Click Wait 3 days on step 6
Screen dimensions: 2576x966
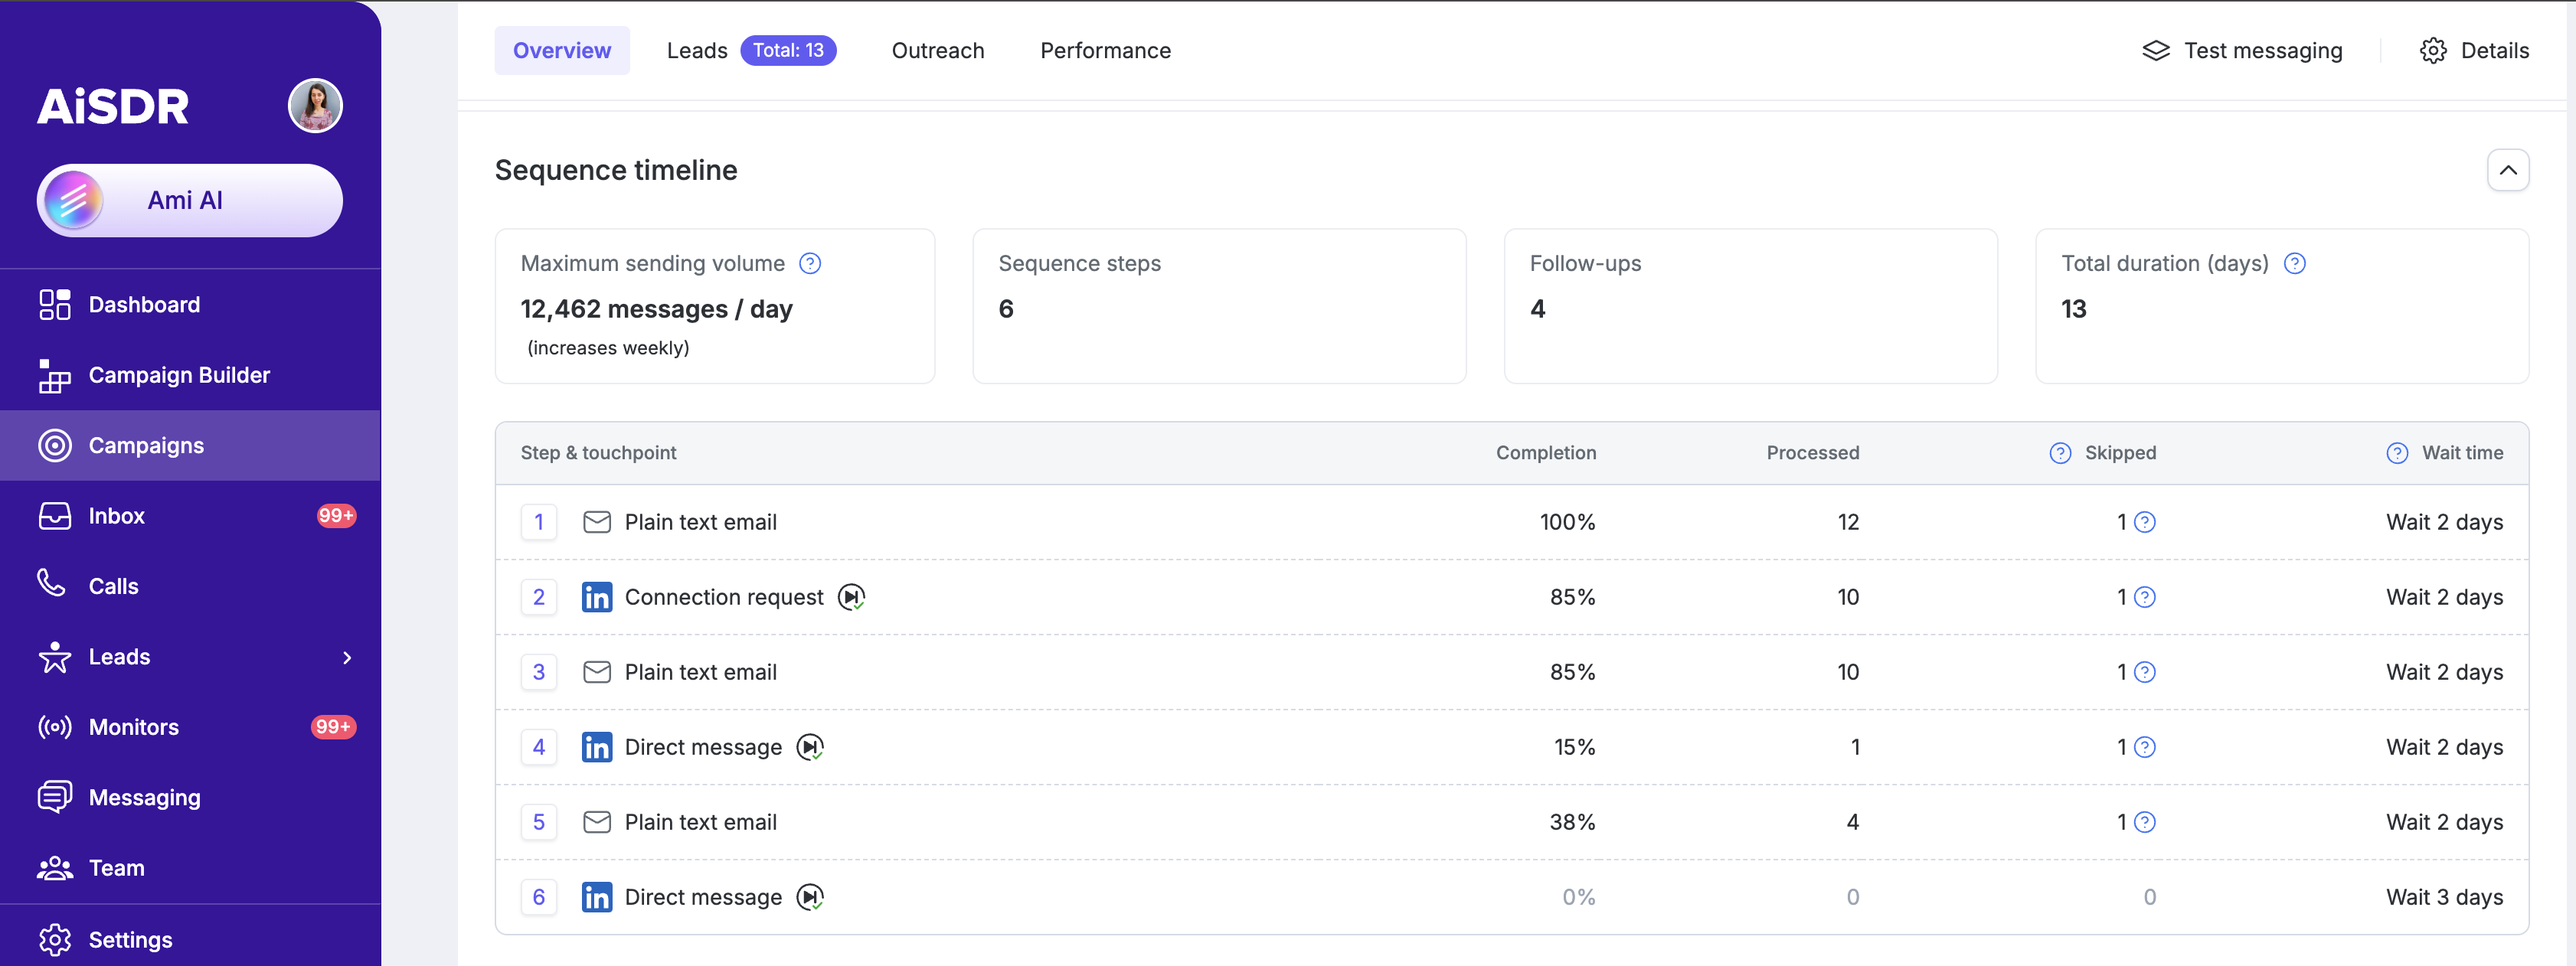tap(2444, 897)
